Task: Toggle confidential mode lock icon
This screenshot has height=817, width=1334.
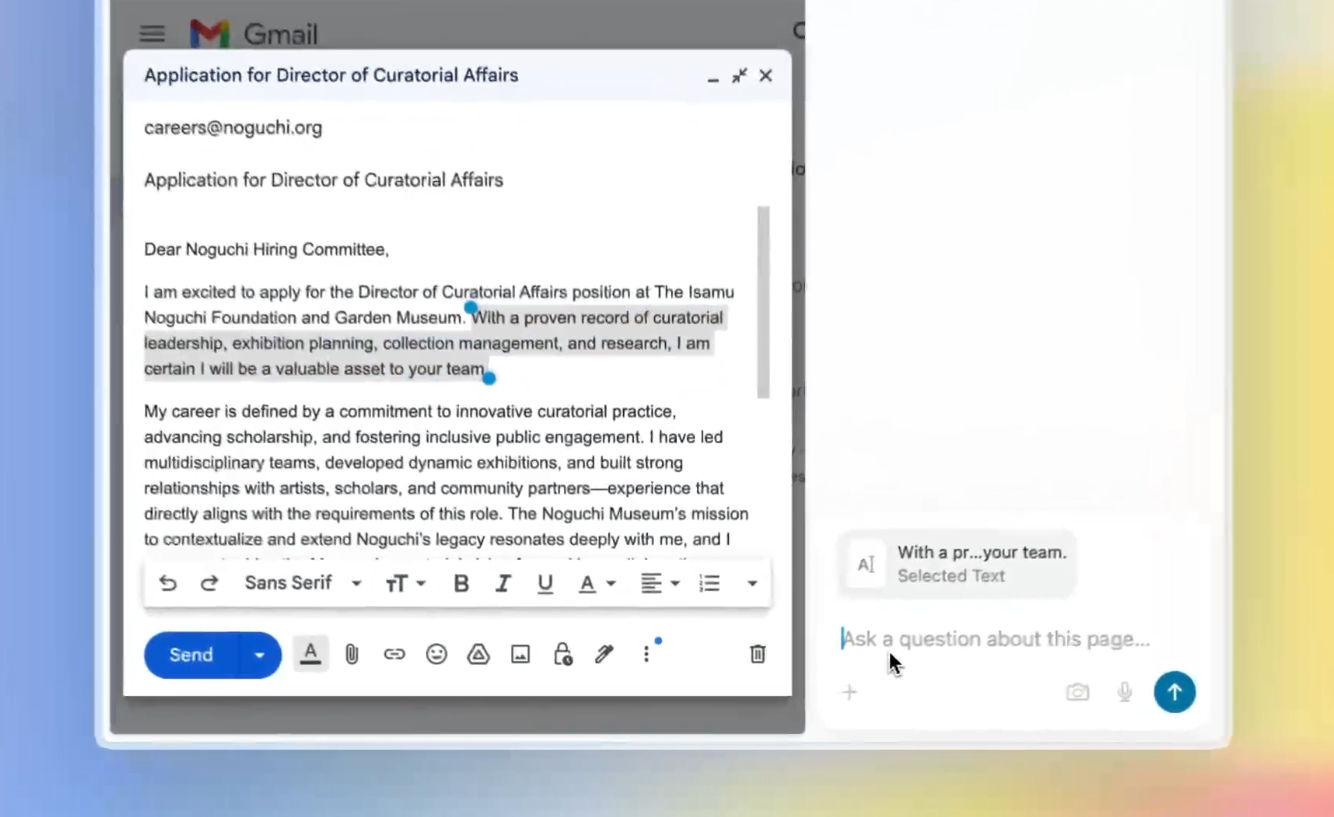Action: [563, 654]
